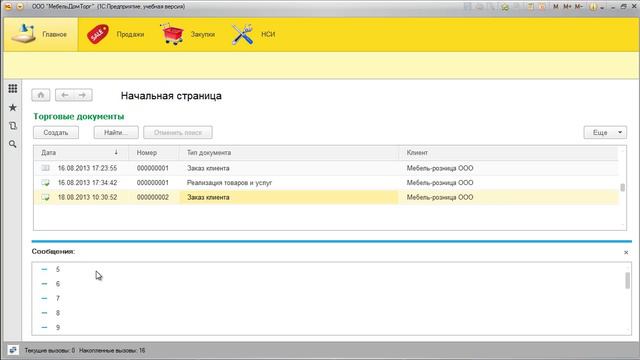Select highlighted Заказ клиента cell in third row

pyautogui.click(x=289, y=197)
